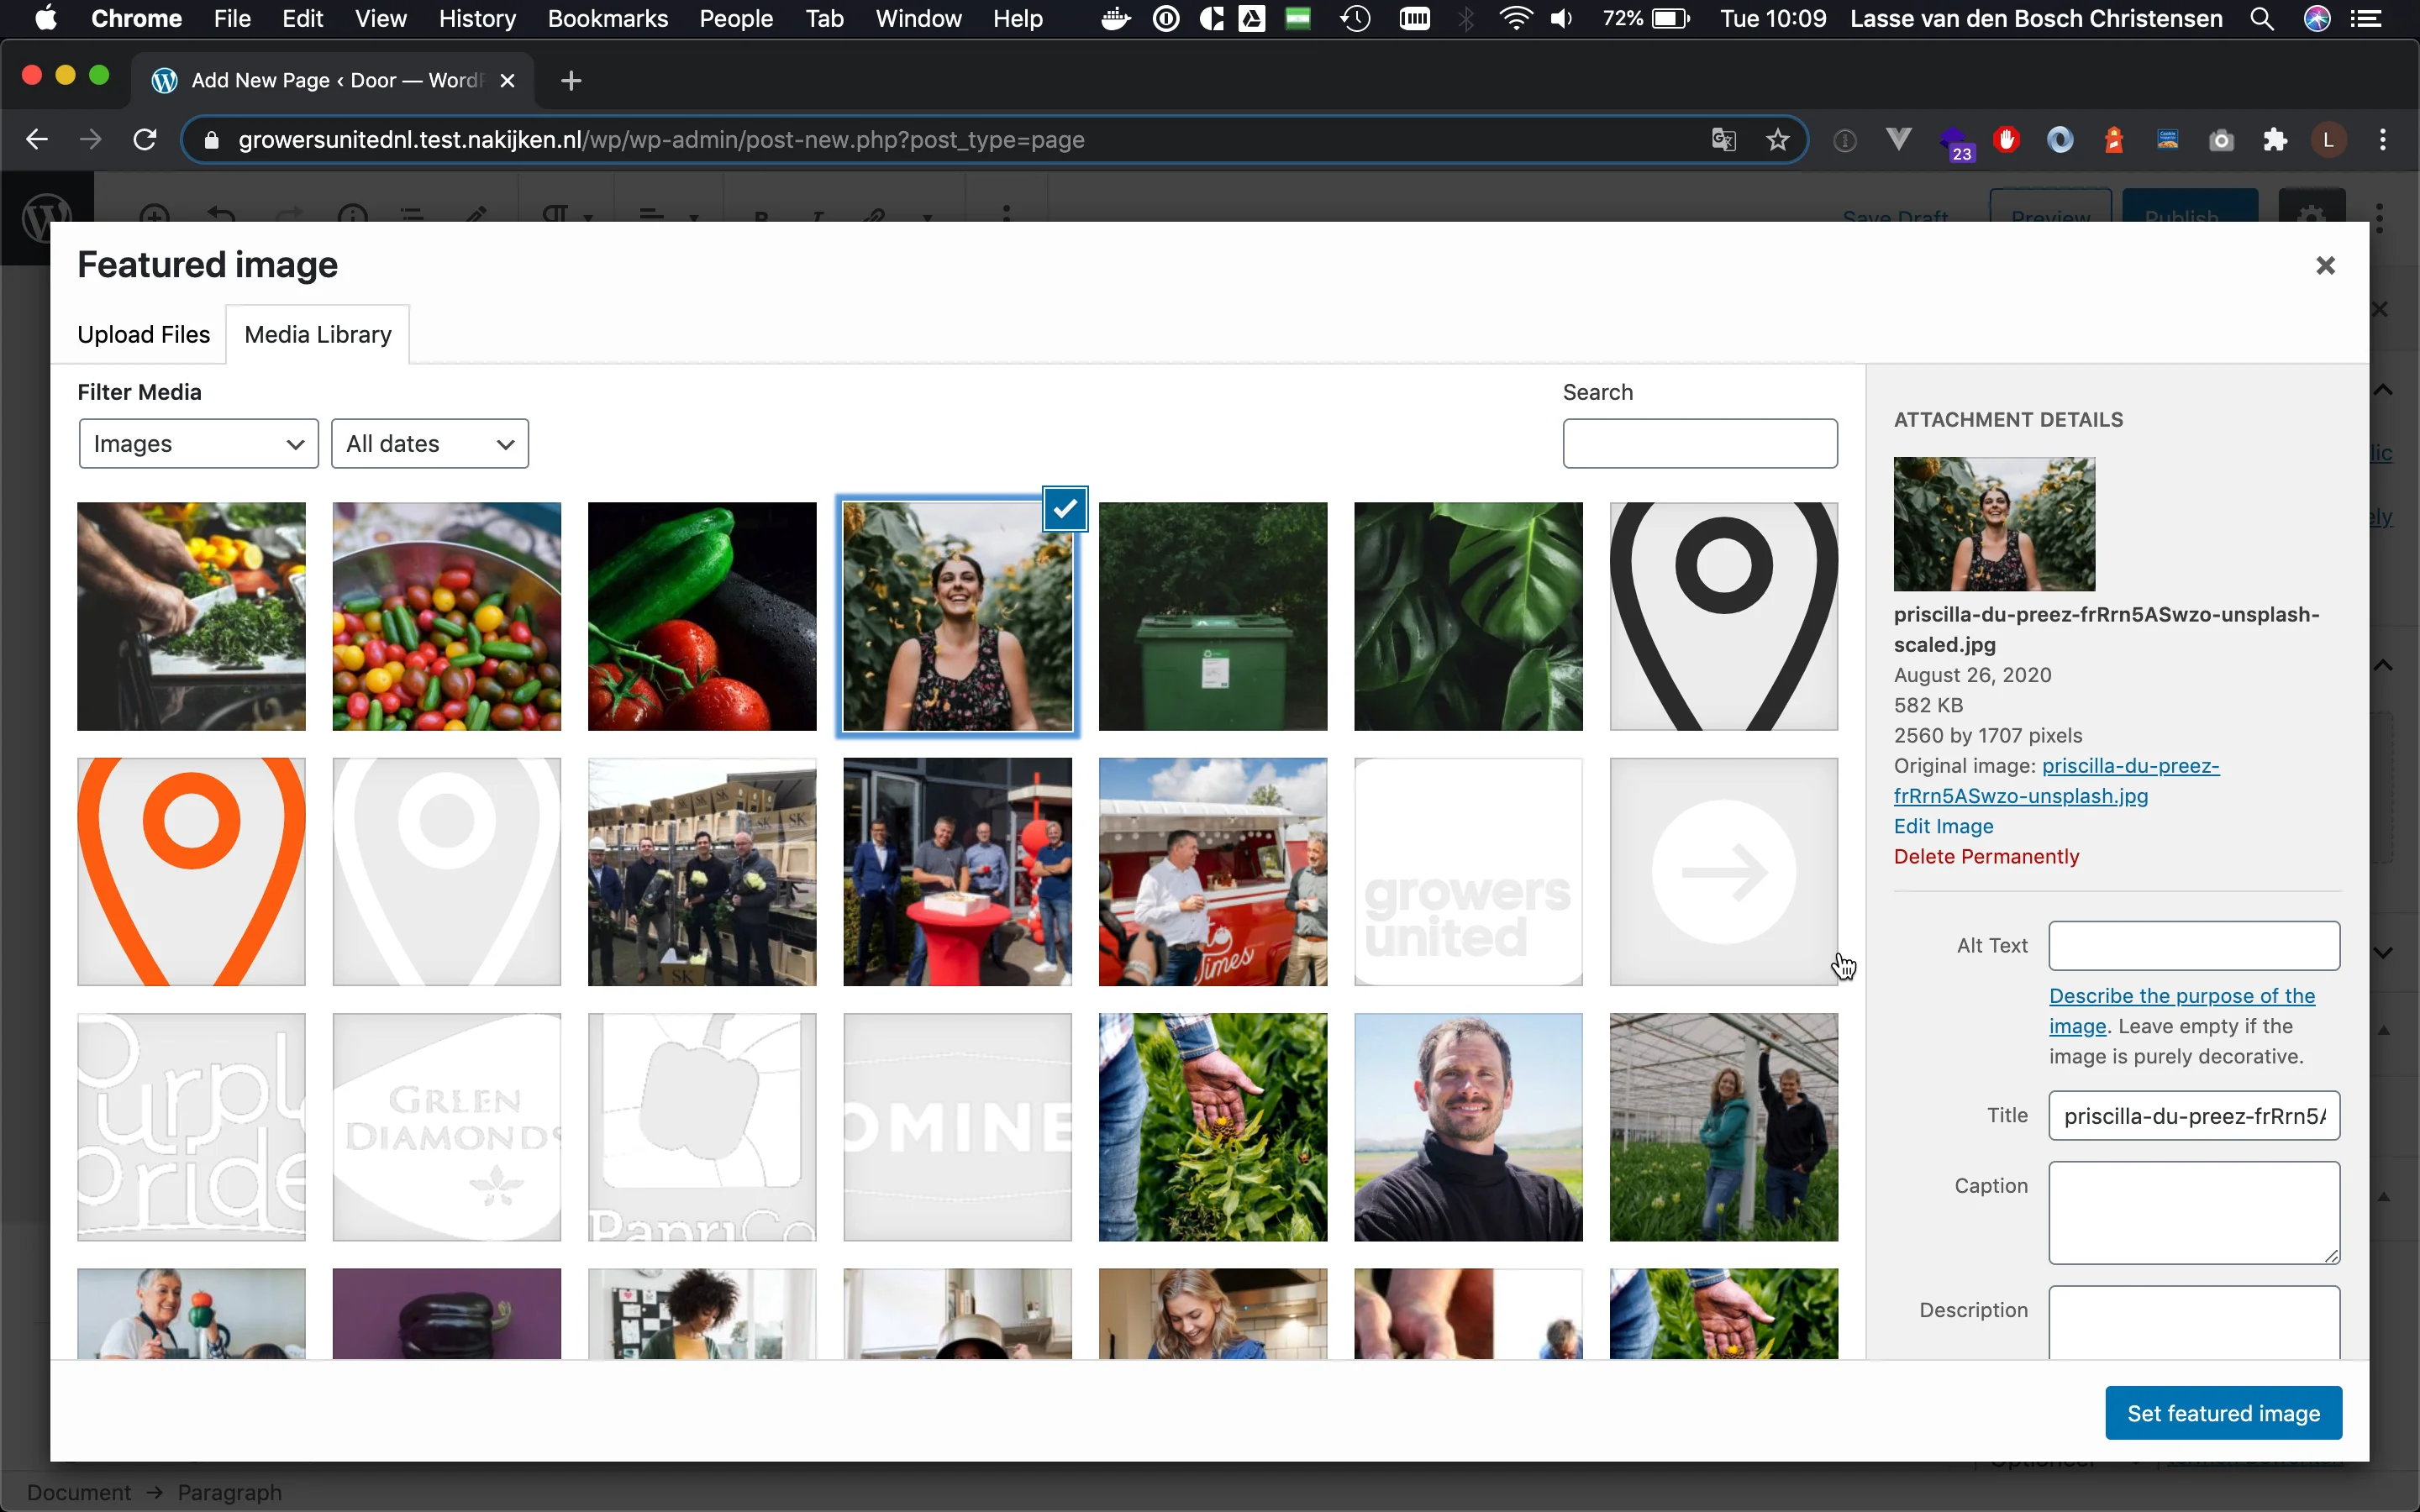Screen dimensions: 2420x1512
Task: Select the cucumber and tomatoes thumbnail
Action: pos(702,616)
